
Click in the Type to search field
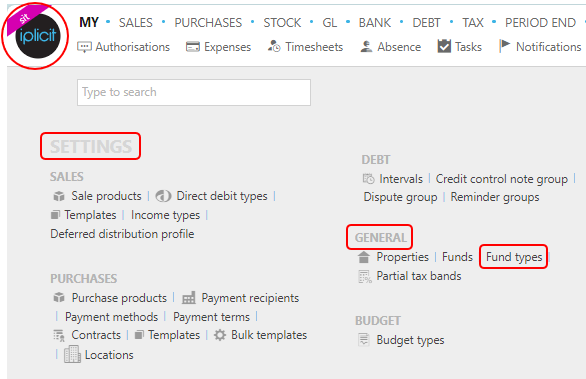[194, 92]
